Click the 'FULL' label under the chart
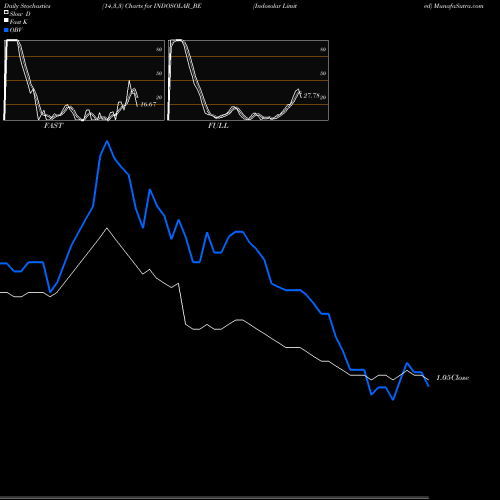Screen dimensions: 500x500 pos(218,126)
